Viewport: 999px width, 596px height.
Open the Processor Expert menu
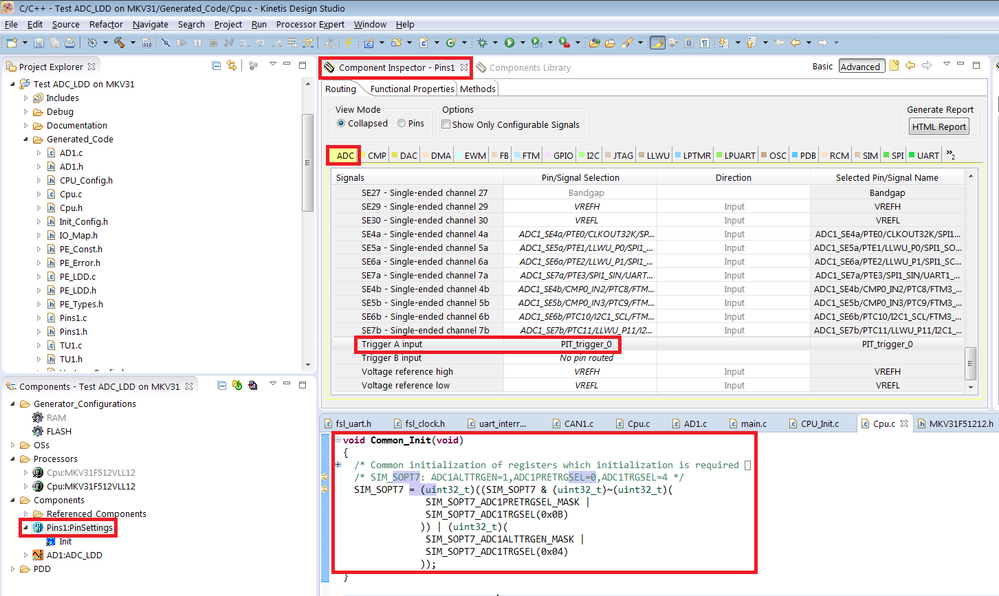(310, 24)
